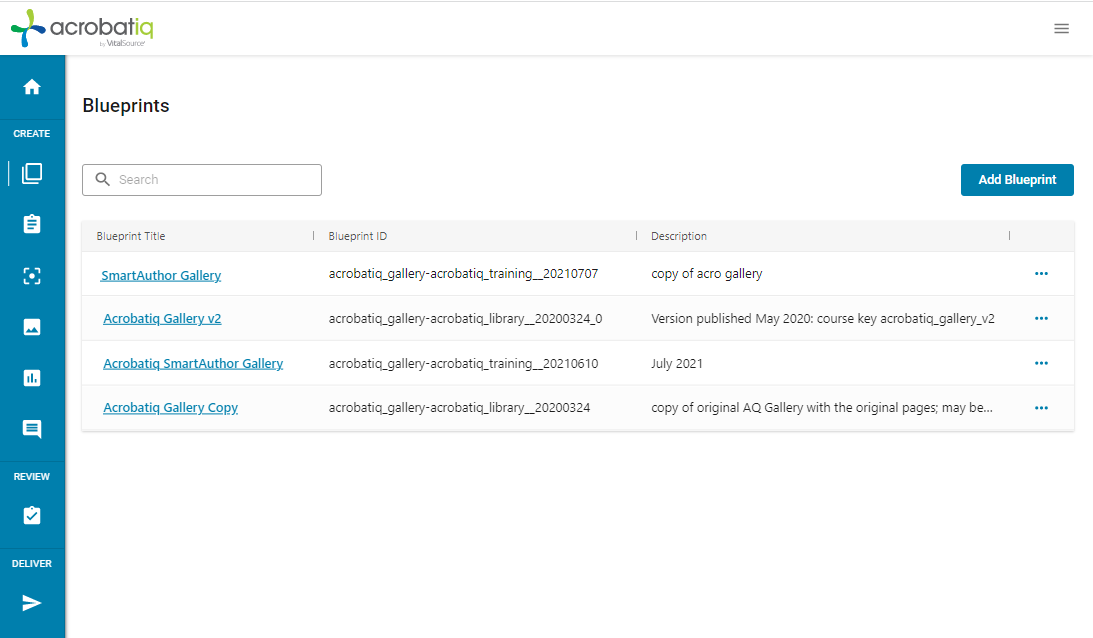The width and height of the screenshot is (1093, 638).
Task: Click the REVIEW section label in sidebar
Action: pos(32,476)
